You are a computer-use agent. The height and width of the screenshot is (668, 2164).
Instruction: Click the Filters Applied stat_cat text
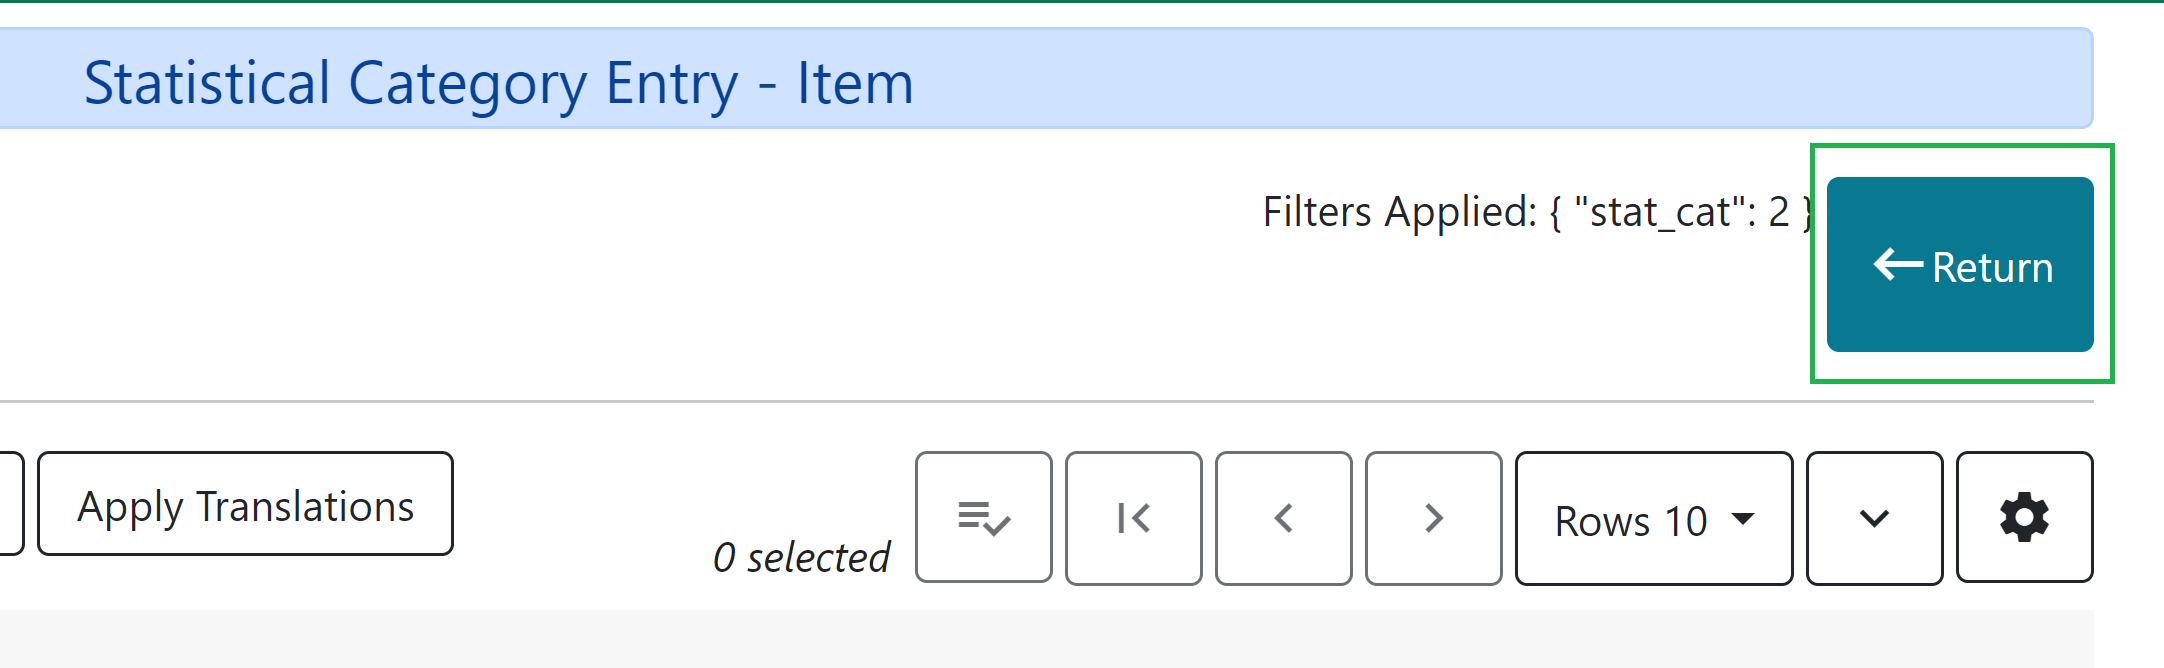1539,212
